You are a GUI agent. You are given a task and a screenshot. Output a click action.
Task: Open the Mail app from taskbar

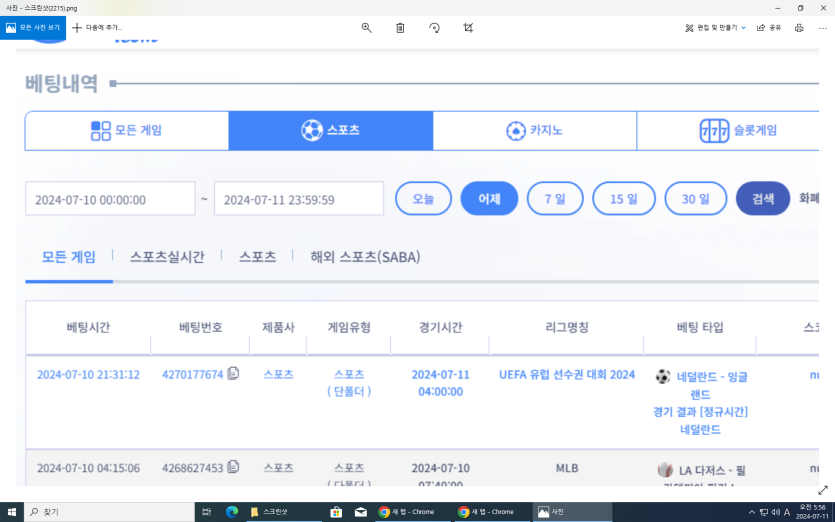tap(361, 512)
